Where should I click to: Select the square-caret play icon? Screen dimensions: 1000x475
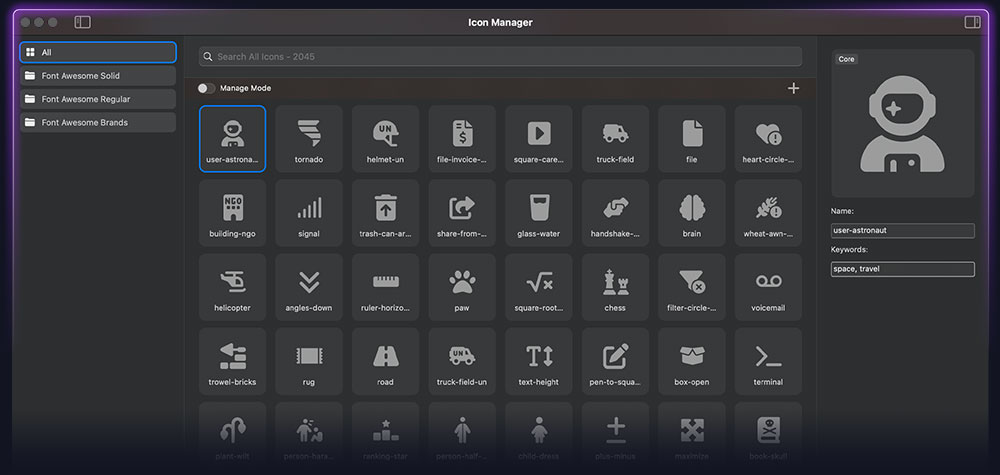point(539,138)
